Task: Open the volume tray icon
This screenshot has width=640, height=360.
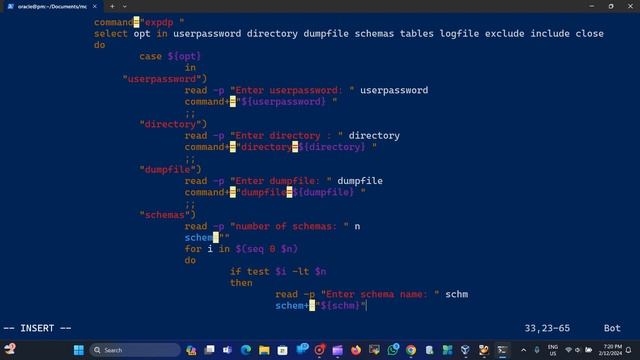Action: click(x=578, y=350)
